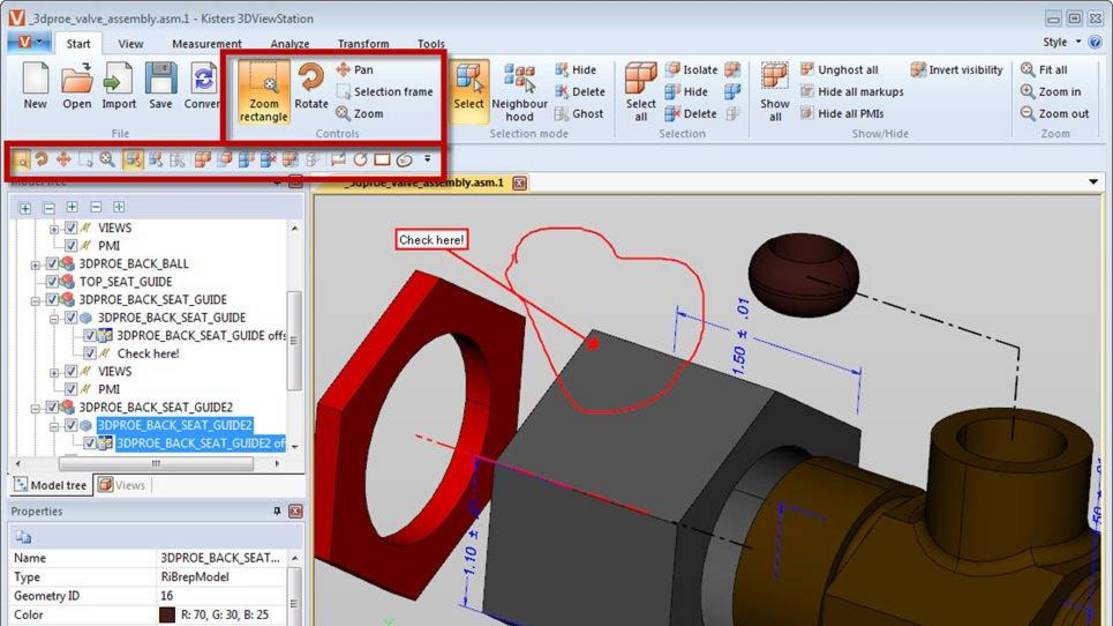This screenshot has width=1113, height=626.
Task: Click Isolate in the Selection group
Action: pos(691,70)
